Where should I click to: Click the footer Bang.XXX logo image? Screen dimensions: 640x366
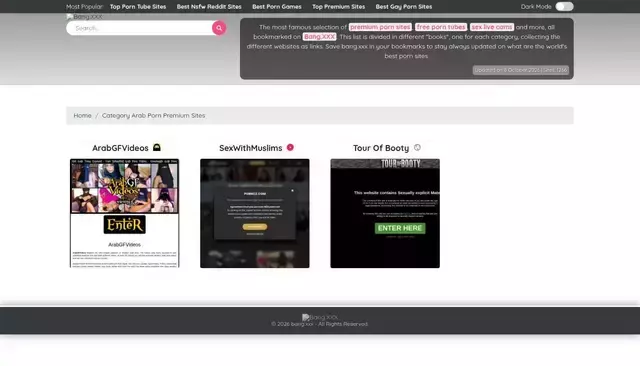[x=320, y=317]
